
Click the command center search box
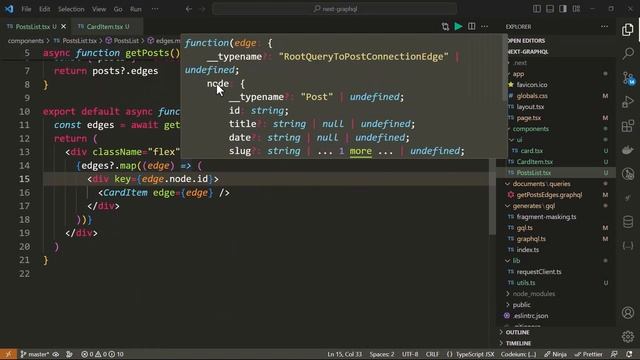click(334, 9)
